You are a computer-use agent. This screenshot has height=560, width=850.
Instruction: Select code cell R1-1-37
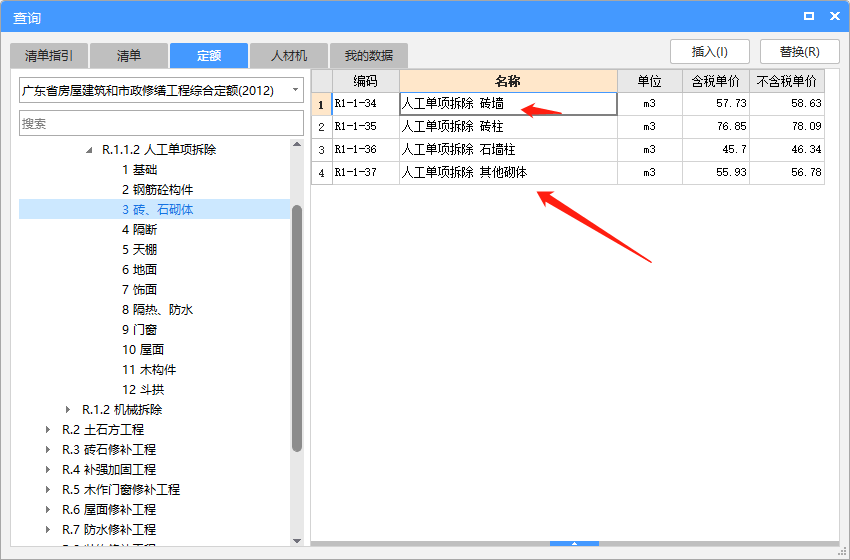(366, 173)
